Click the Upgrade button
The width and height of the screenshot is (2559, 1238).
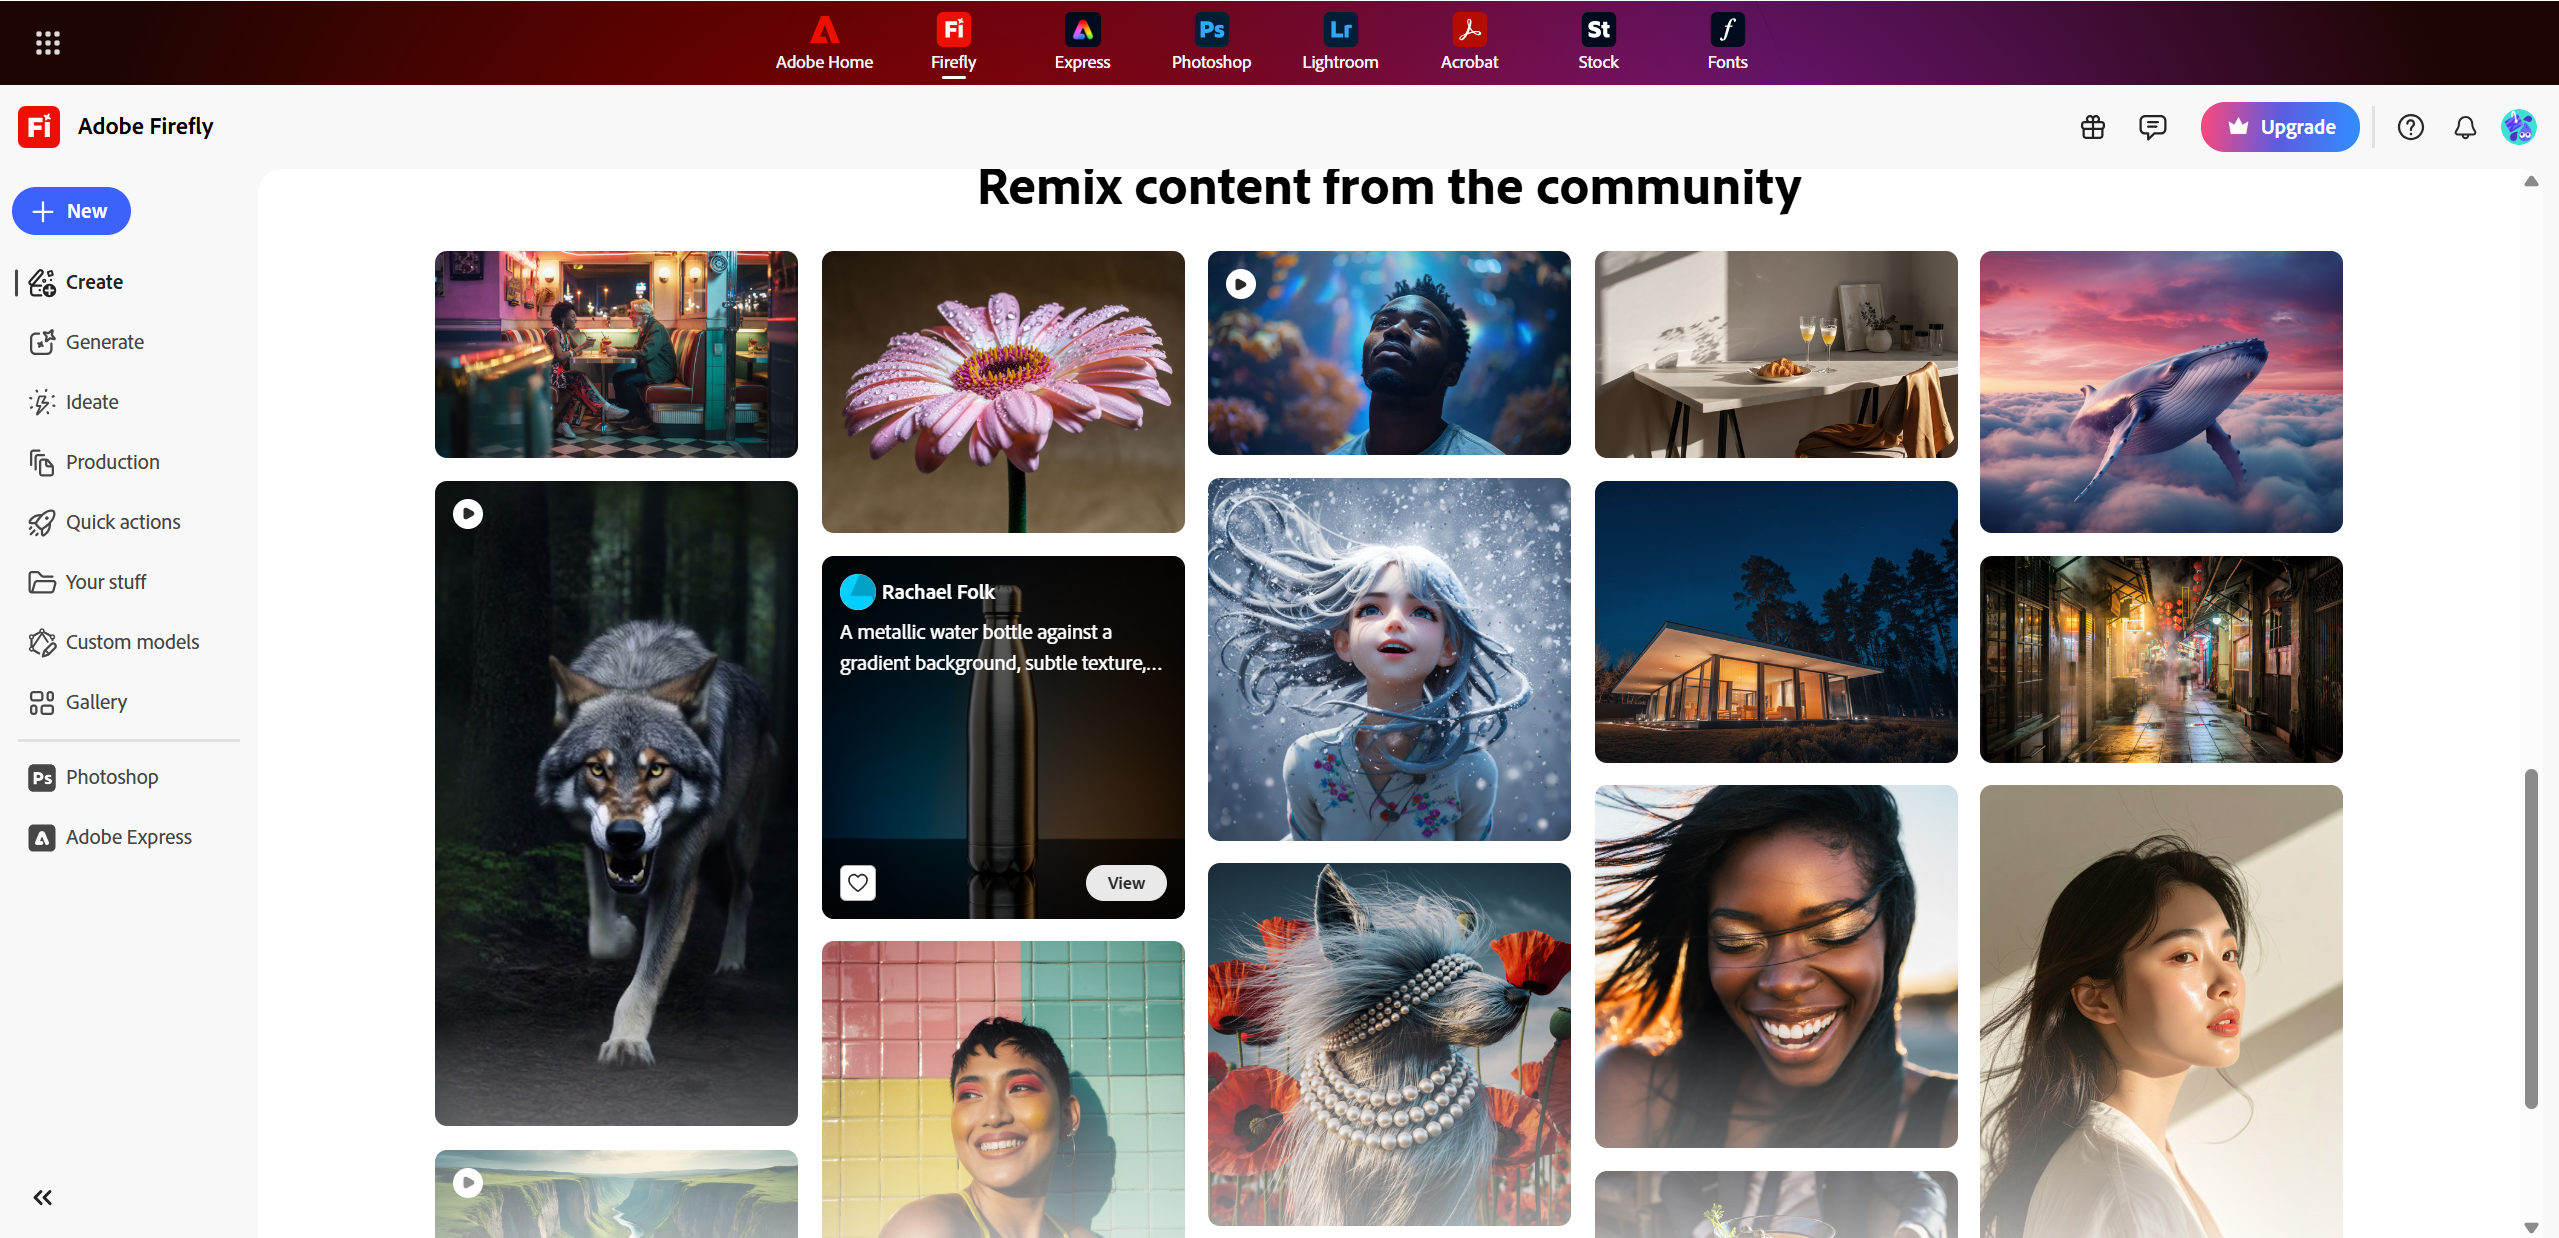tap(2279, 127)
